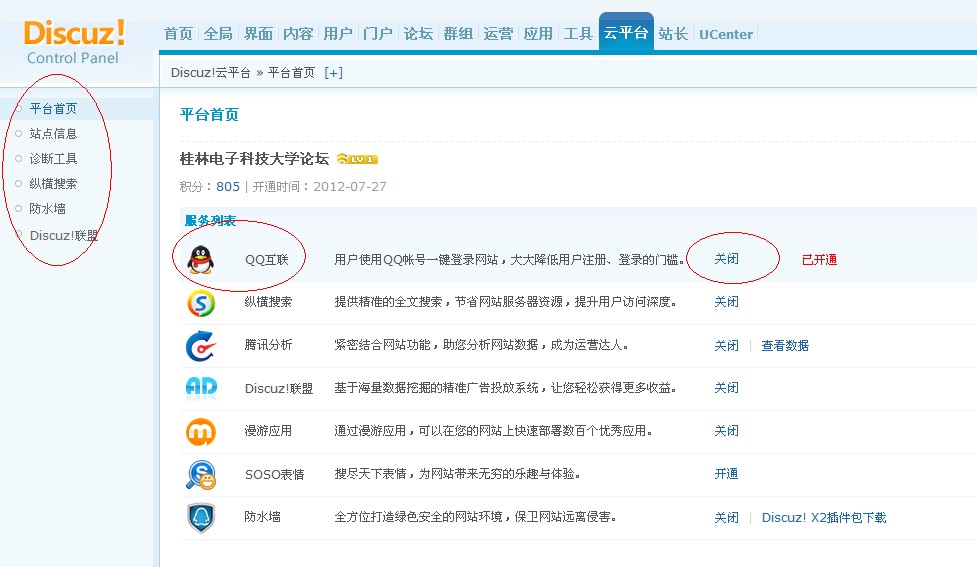The width and height of the screenshot is (977, 567).
Task: Select the 云平台 tab
Action: (626, 32)
